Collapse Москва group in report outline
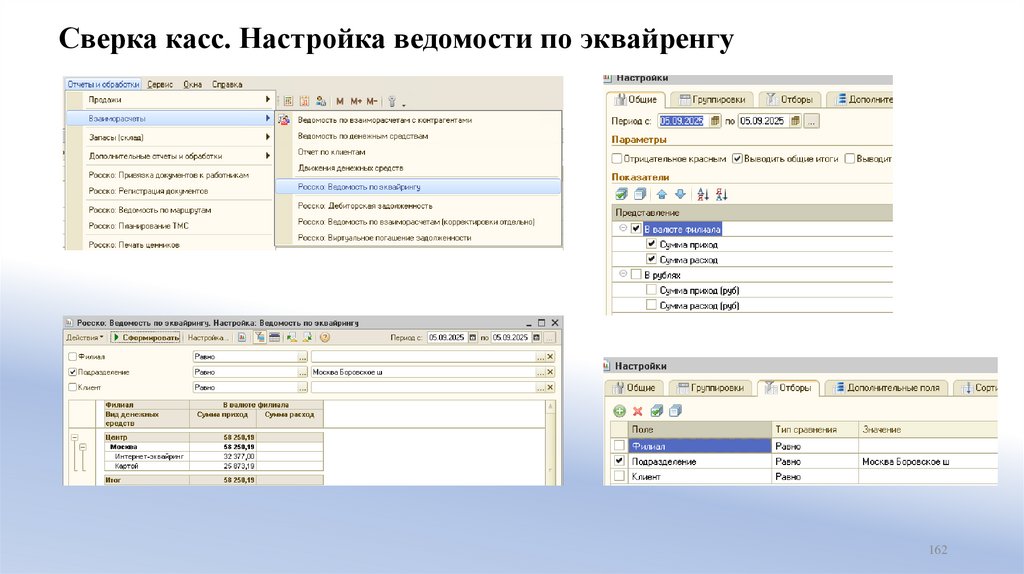The image size is (1024, 574). point(83,447)
